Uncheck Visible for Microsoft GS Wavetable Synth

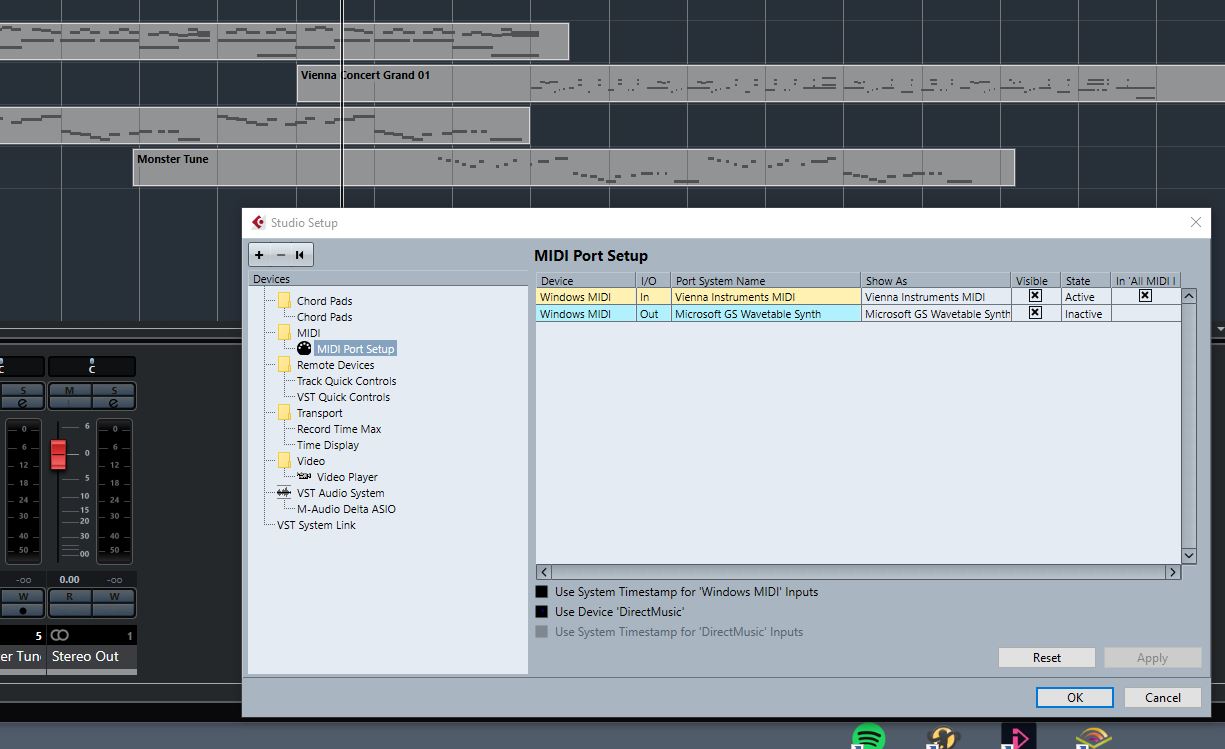1035,313
